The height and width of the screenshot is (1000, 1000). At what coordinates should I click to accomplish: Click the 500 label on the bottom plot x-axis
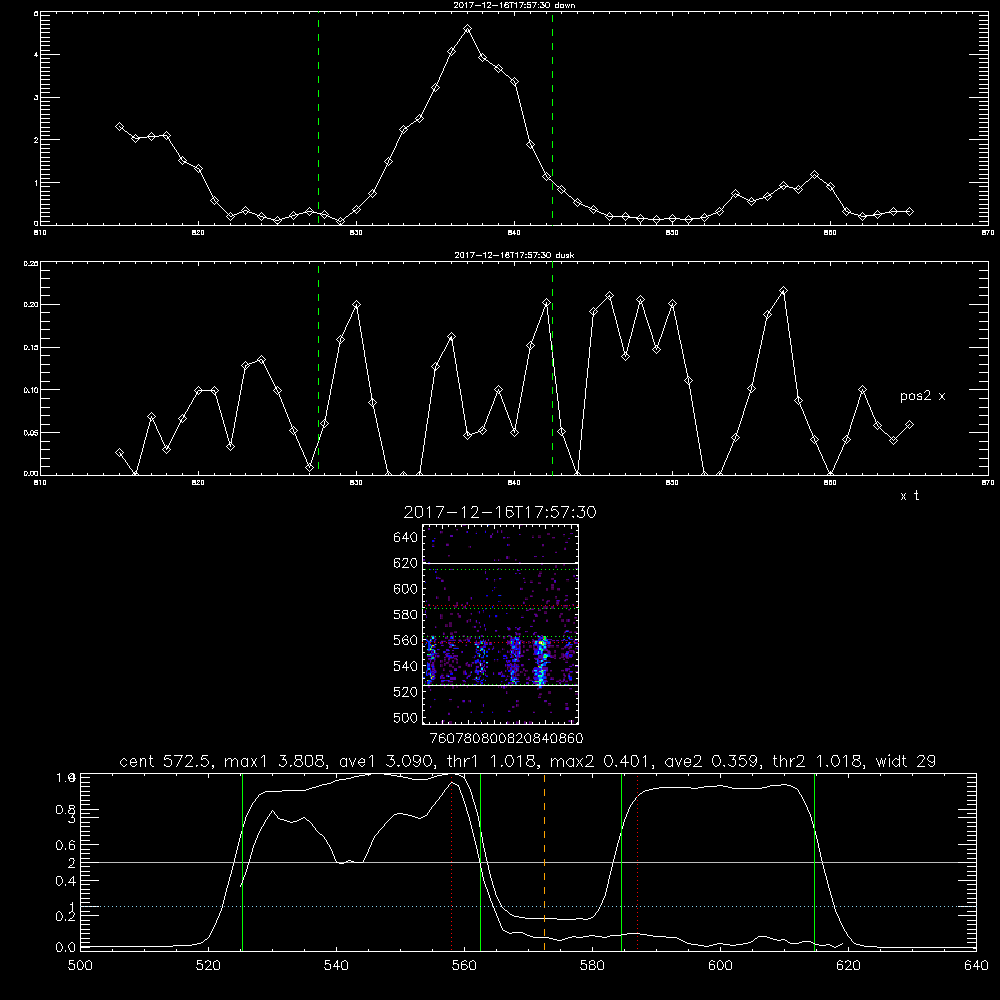(x=80, y=966)
